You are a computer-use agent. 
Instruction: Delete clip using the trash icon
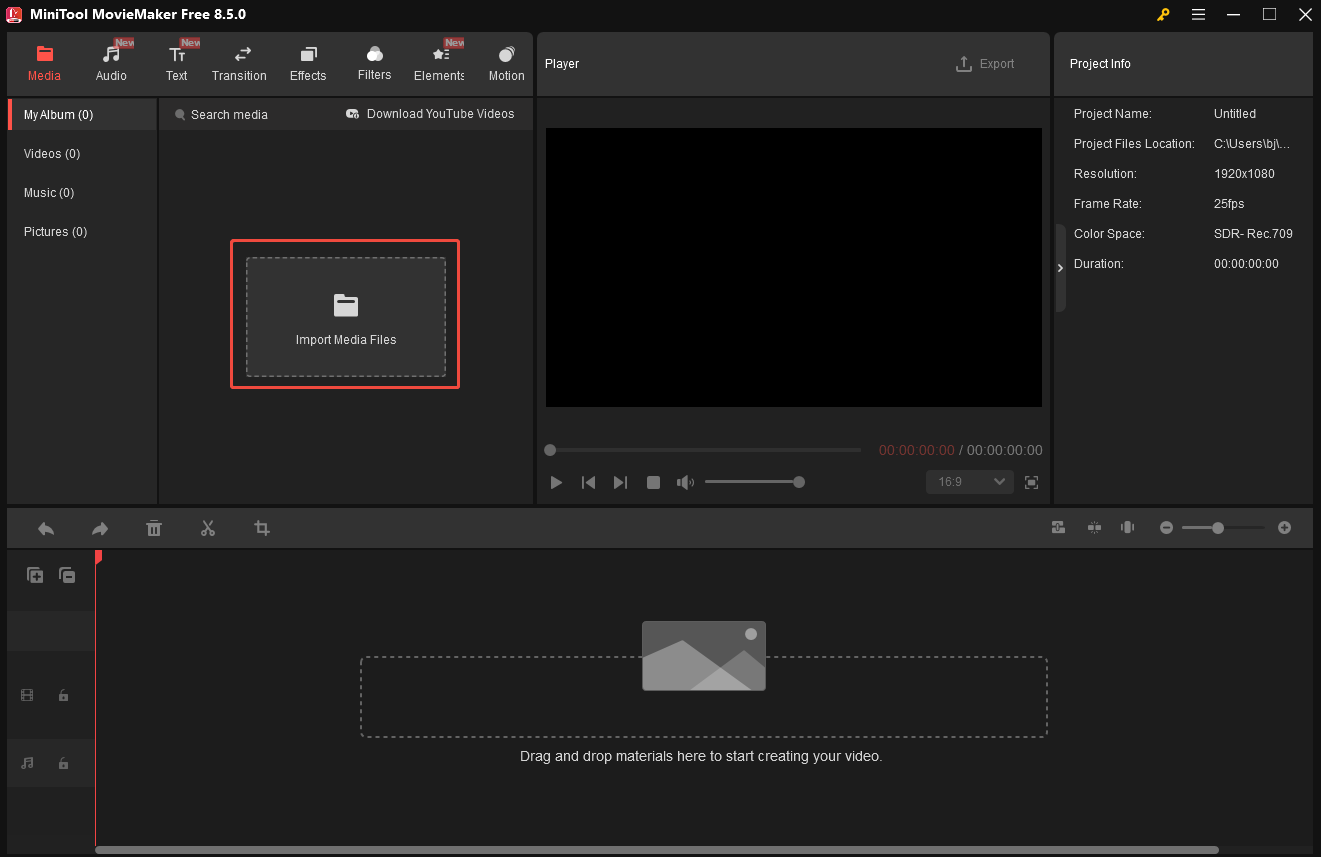click(x=154, y=528)
